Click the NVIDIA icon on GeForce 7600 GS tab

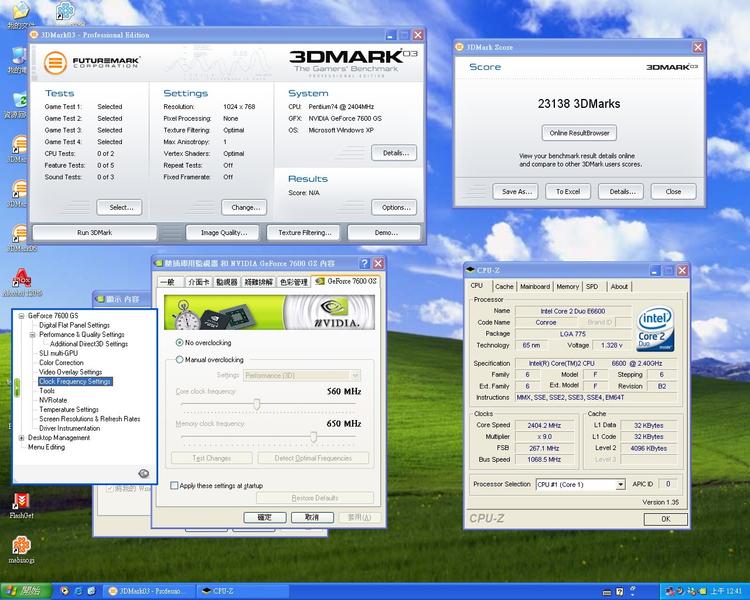tap(320, 281)
